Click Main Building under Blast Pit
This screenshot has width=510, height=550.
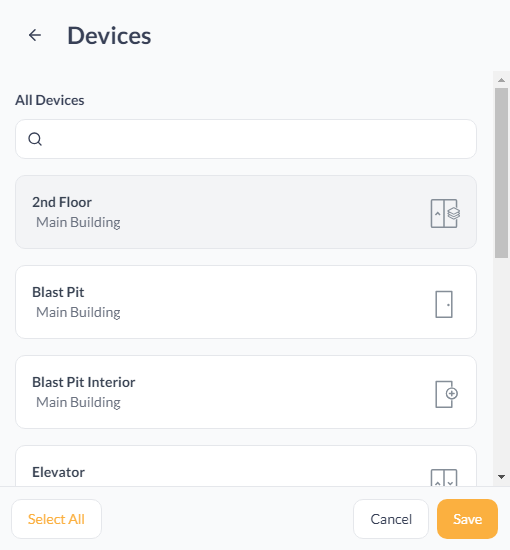coord(78,312)
